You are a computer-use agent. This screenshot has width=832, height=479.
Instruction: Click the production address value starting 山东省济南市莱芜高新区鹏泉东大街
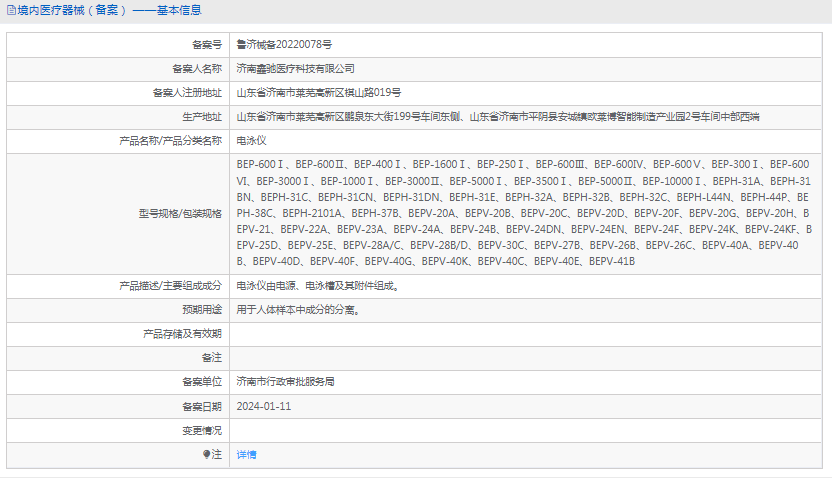498,117
